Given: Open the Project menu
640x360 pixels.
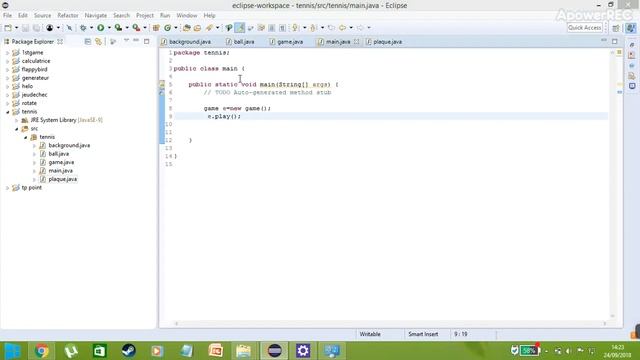Looking at the screenshot, I should [144, 16].
